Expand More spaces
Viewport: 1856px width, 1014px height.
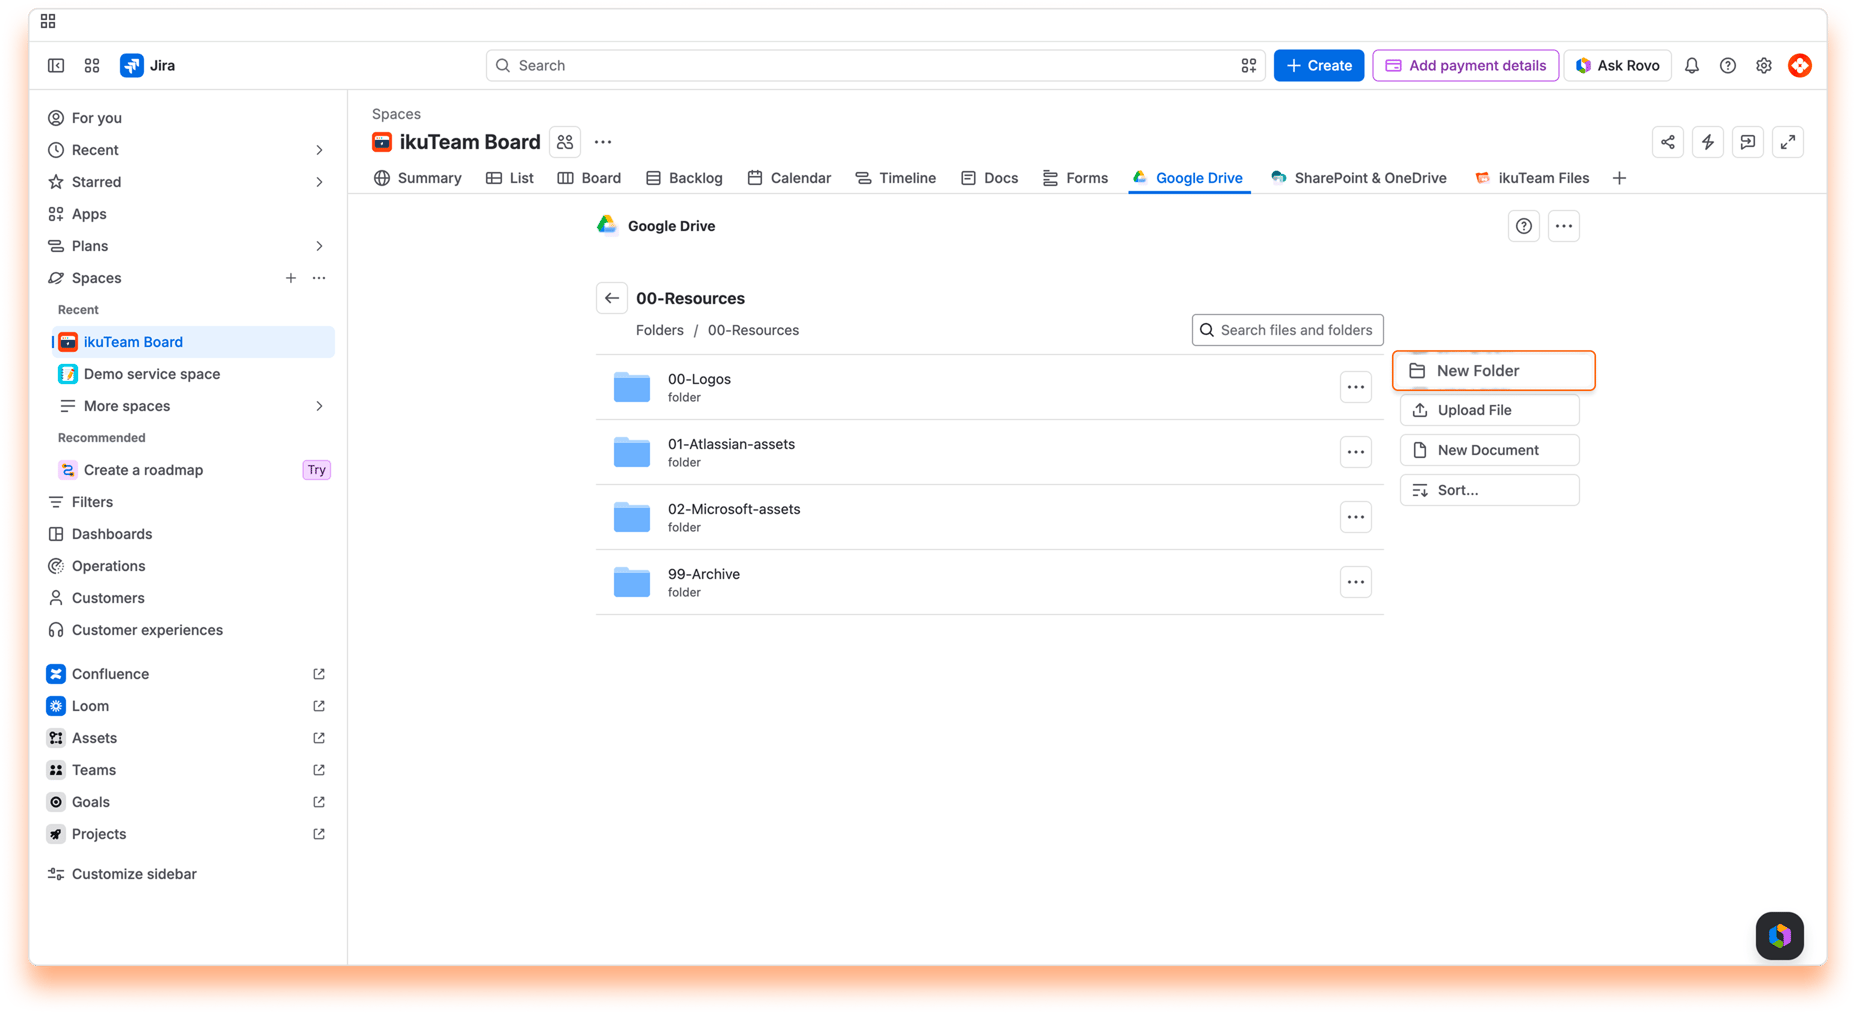(319, 406)
